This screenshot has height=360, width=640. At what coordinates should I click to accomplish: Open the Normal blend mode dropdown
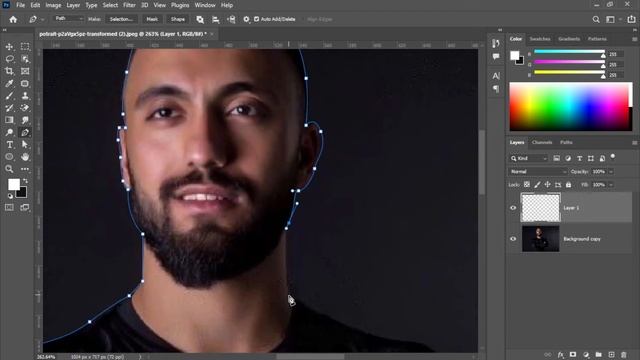point(538,172)
